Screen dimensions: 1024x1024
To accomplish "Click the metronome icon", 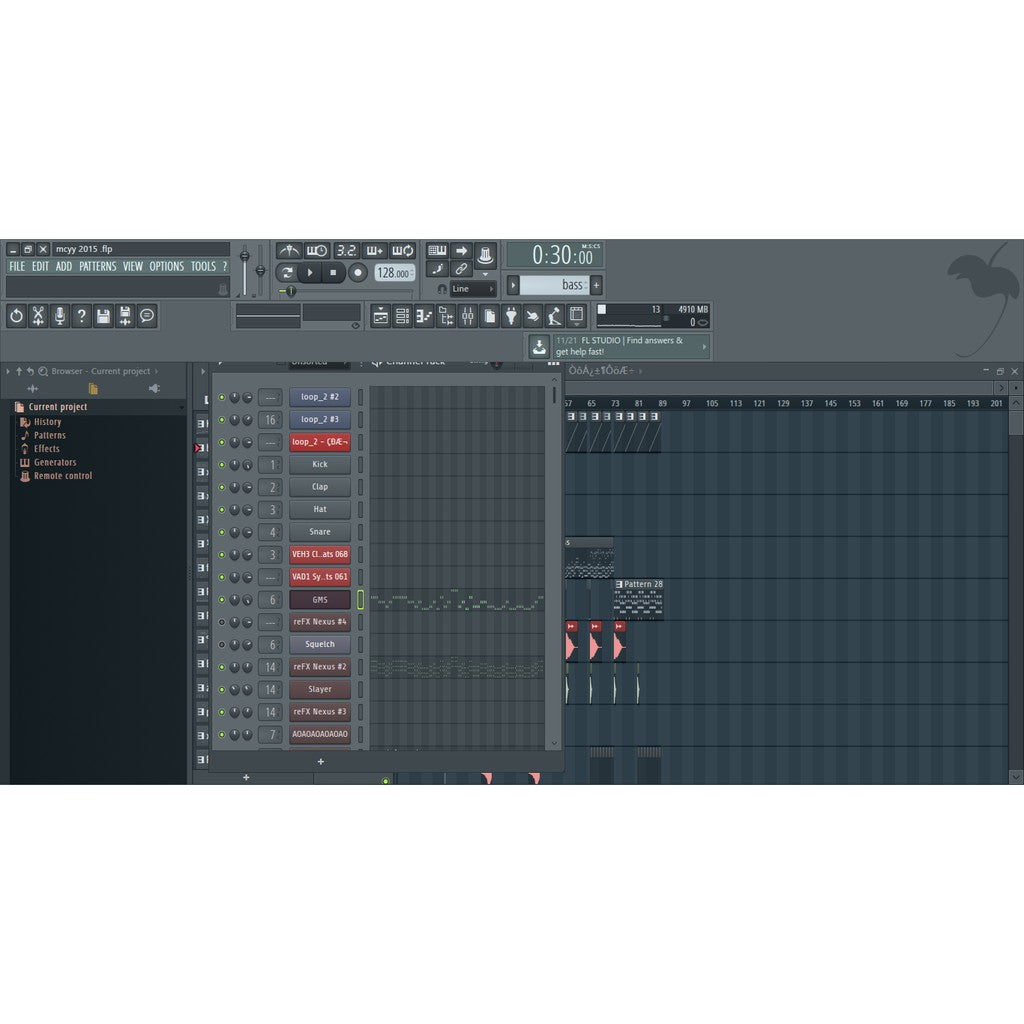I will (x=289, y=250).
